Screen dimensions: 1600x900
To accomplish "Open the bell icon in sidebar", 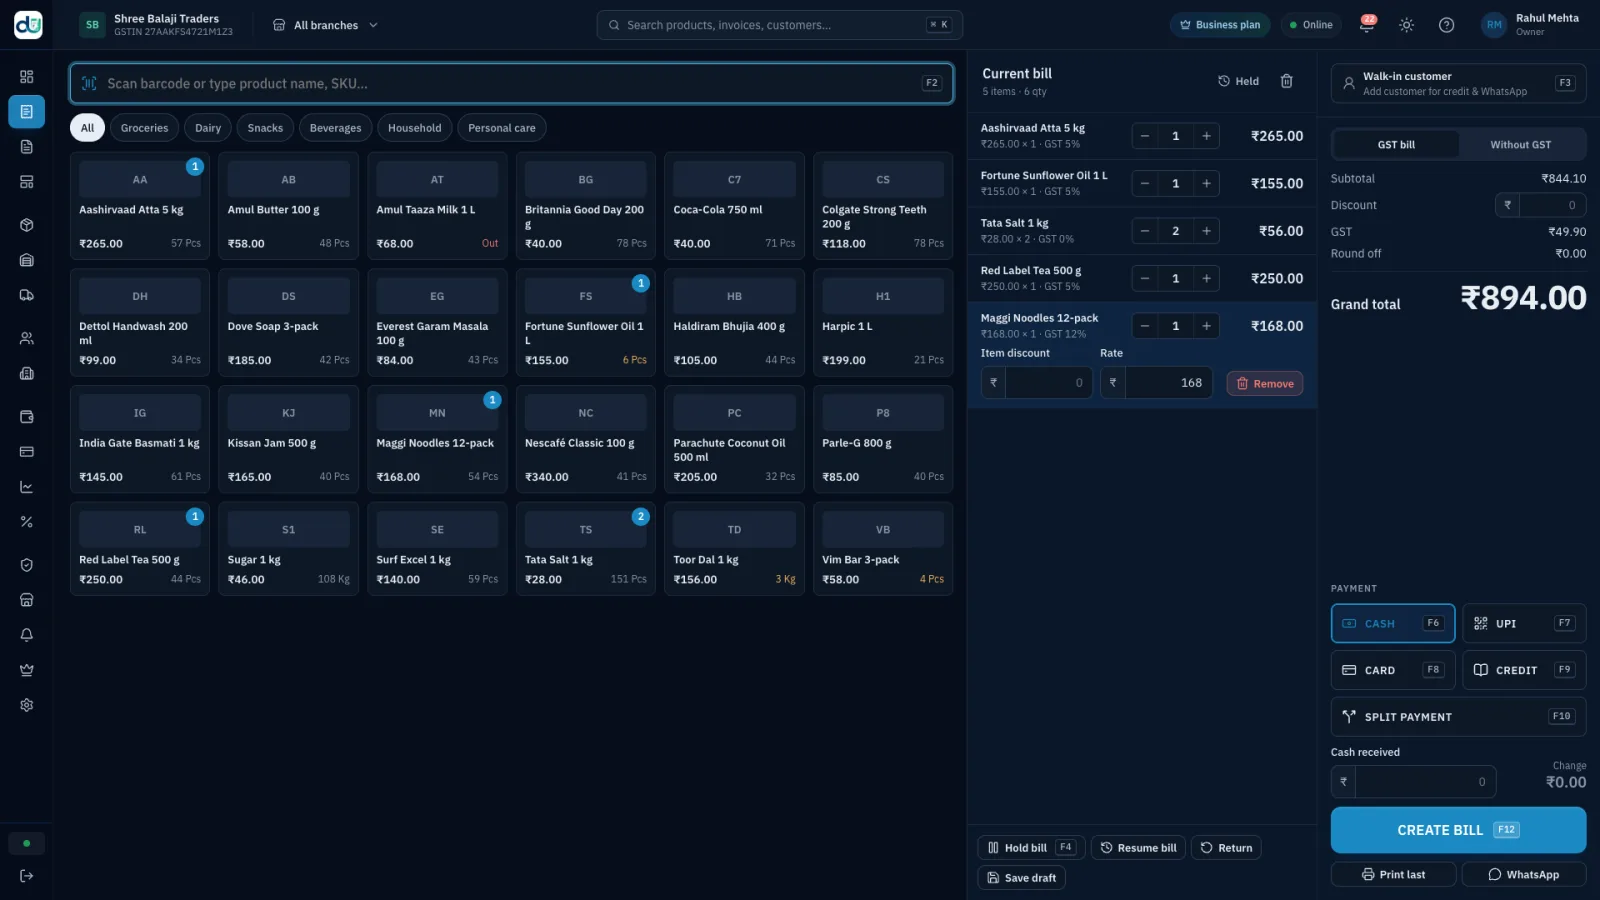I will [x=27, y=635].
